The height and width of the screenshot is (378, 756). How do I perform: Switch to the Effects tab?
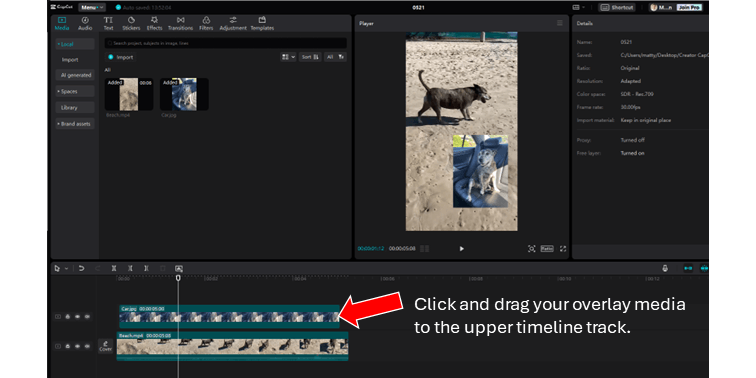[x=154, y=24]
